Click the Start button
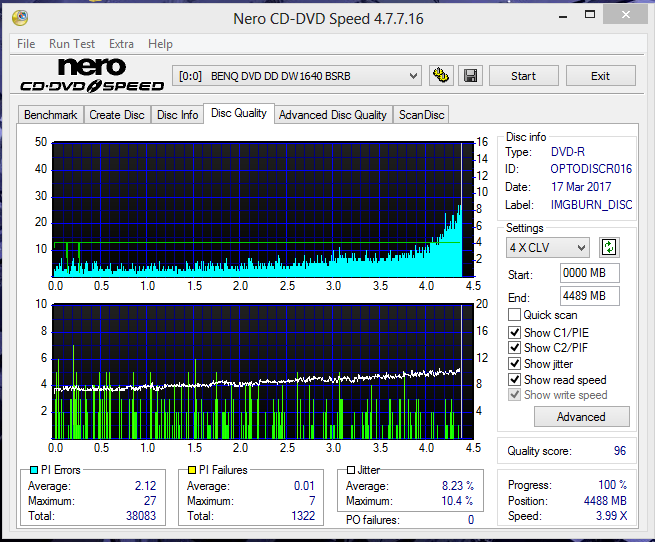655x542 pixels. point(523,76)
